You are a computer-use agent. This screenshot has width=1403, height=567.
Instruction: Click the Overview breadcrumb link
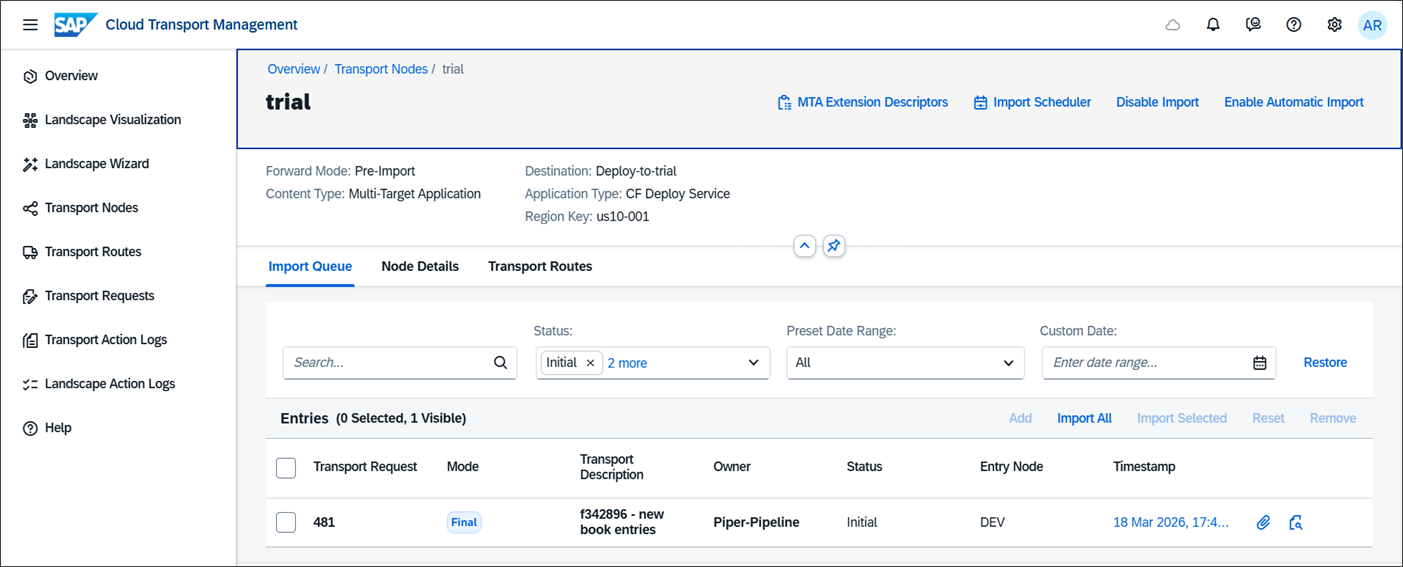[294, 69]
